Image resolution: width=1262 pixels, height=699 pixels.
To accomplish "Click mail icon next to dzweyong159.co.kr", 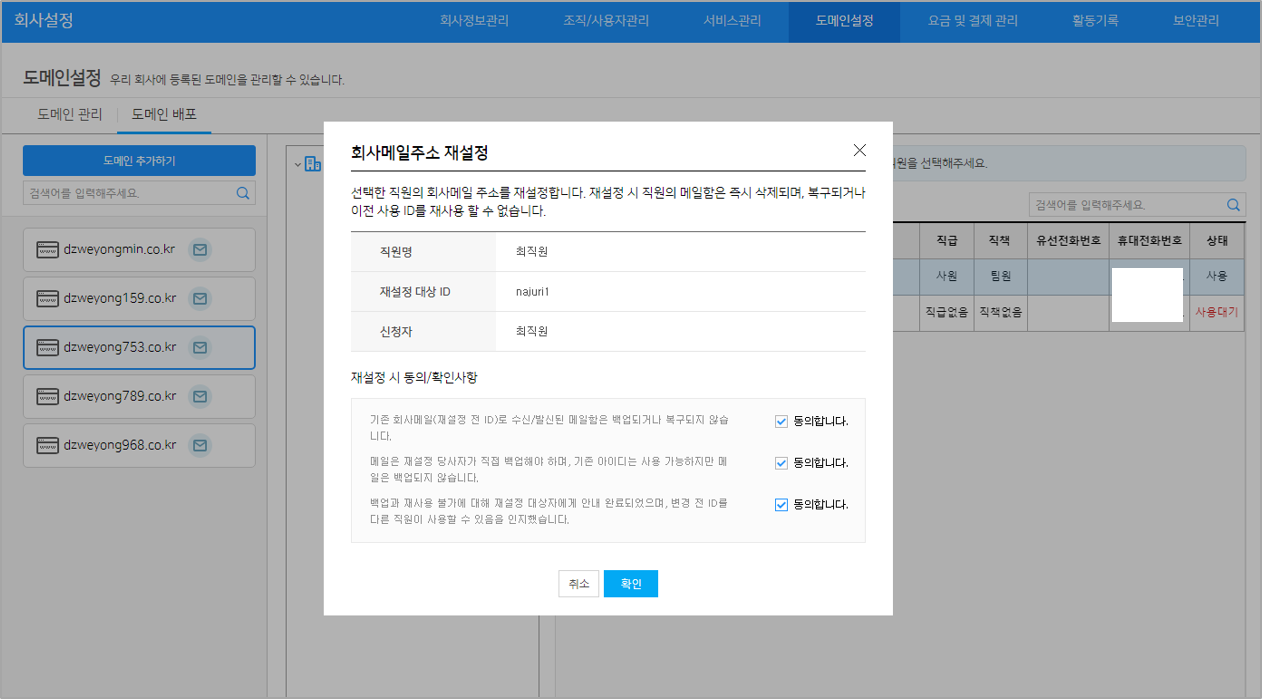I will tap(200, 298).
